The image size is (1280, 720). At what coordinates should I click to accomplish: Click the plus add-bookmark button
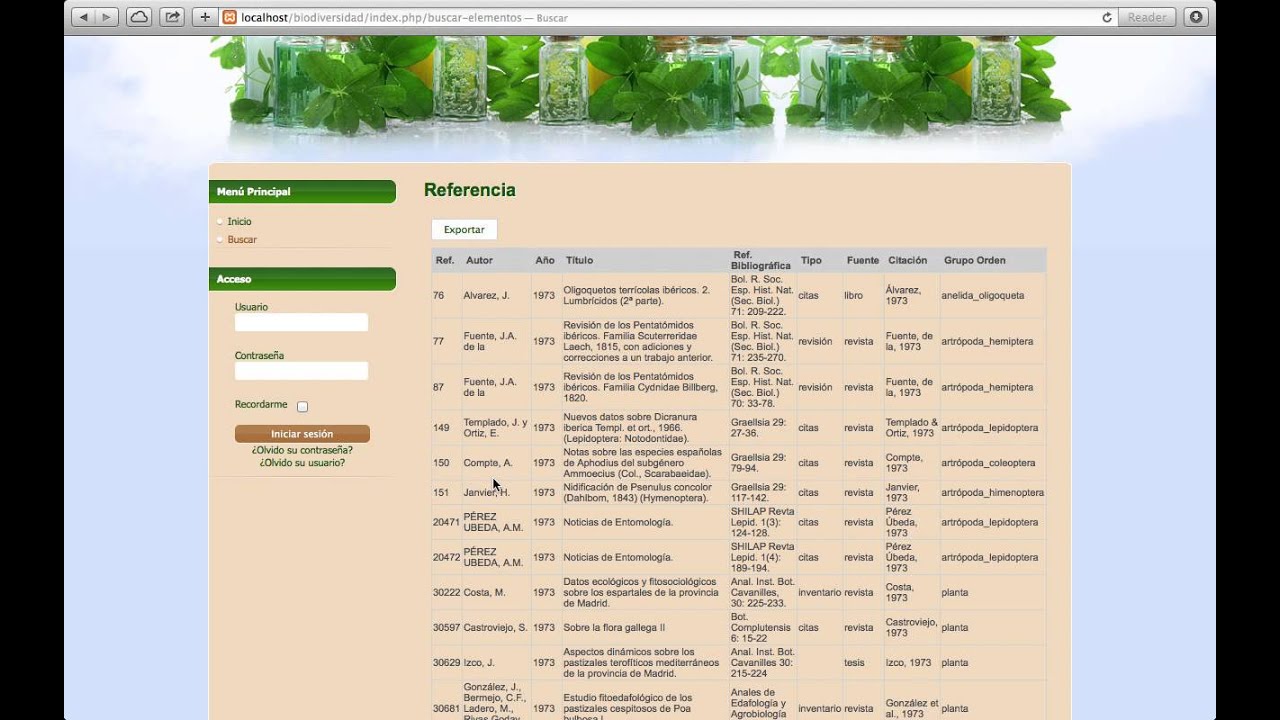204,17
